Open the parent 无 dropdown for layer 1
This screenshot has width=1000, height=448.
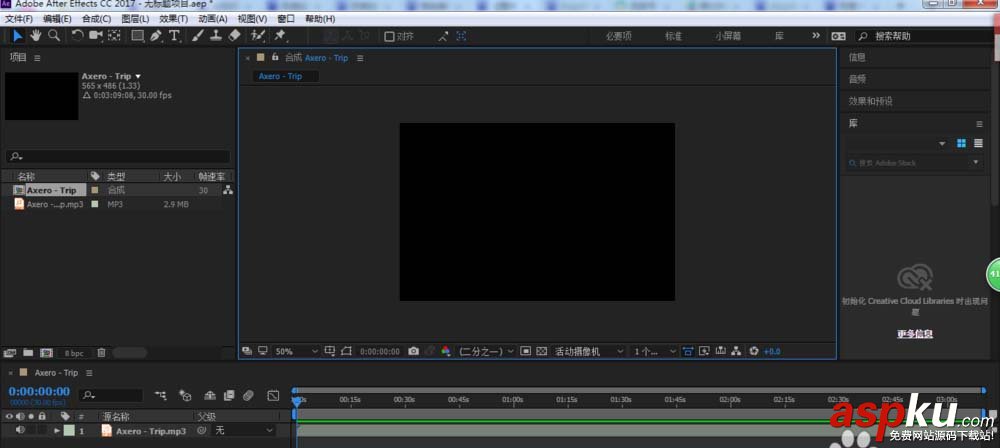(x=244, y=431)
